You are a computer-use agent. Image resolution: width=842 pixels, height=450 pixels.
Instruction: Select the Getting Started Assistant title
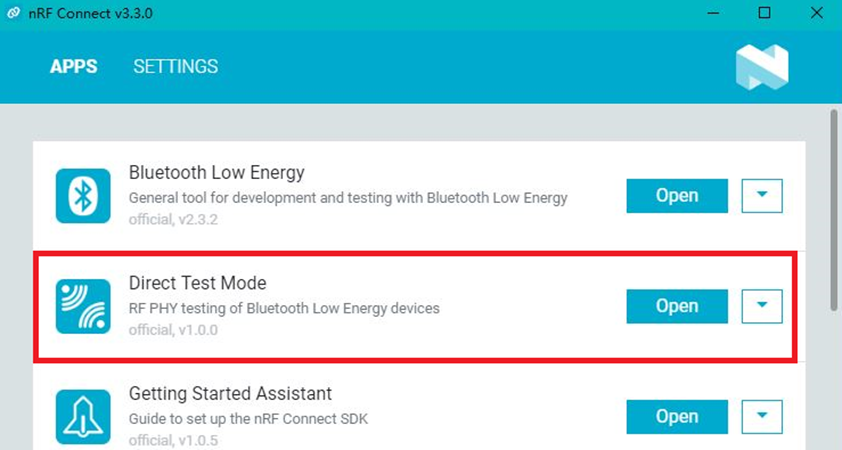coord(230,393)
